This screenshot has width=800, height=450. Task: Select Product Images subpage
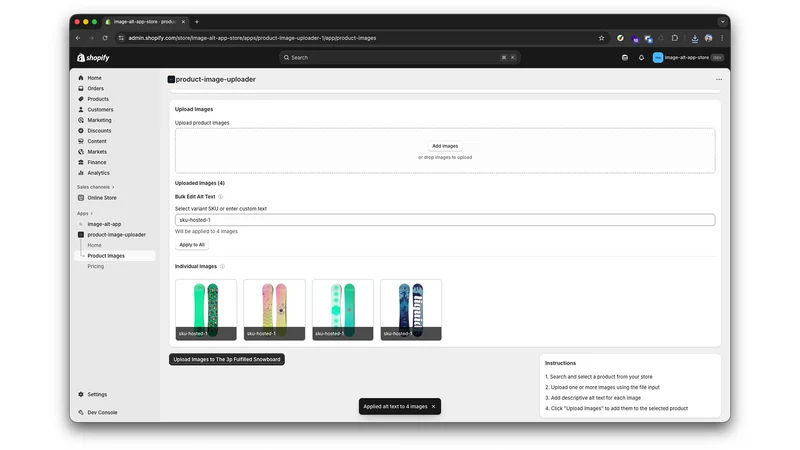coord(106,256)
